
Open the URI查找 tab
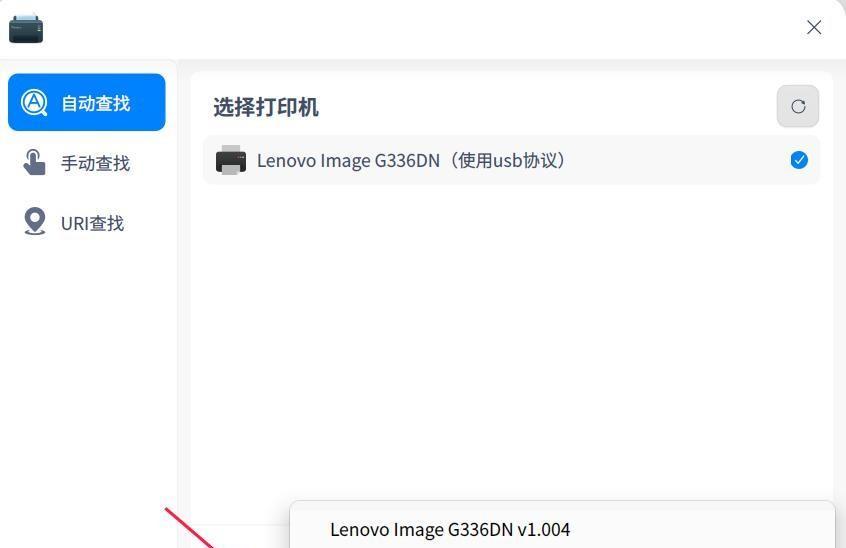87,223
